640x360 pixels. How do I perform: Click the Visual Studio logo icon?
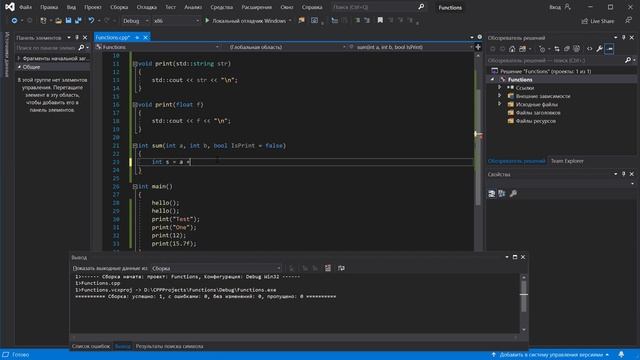point(10,7)
